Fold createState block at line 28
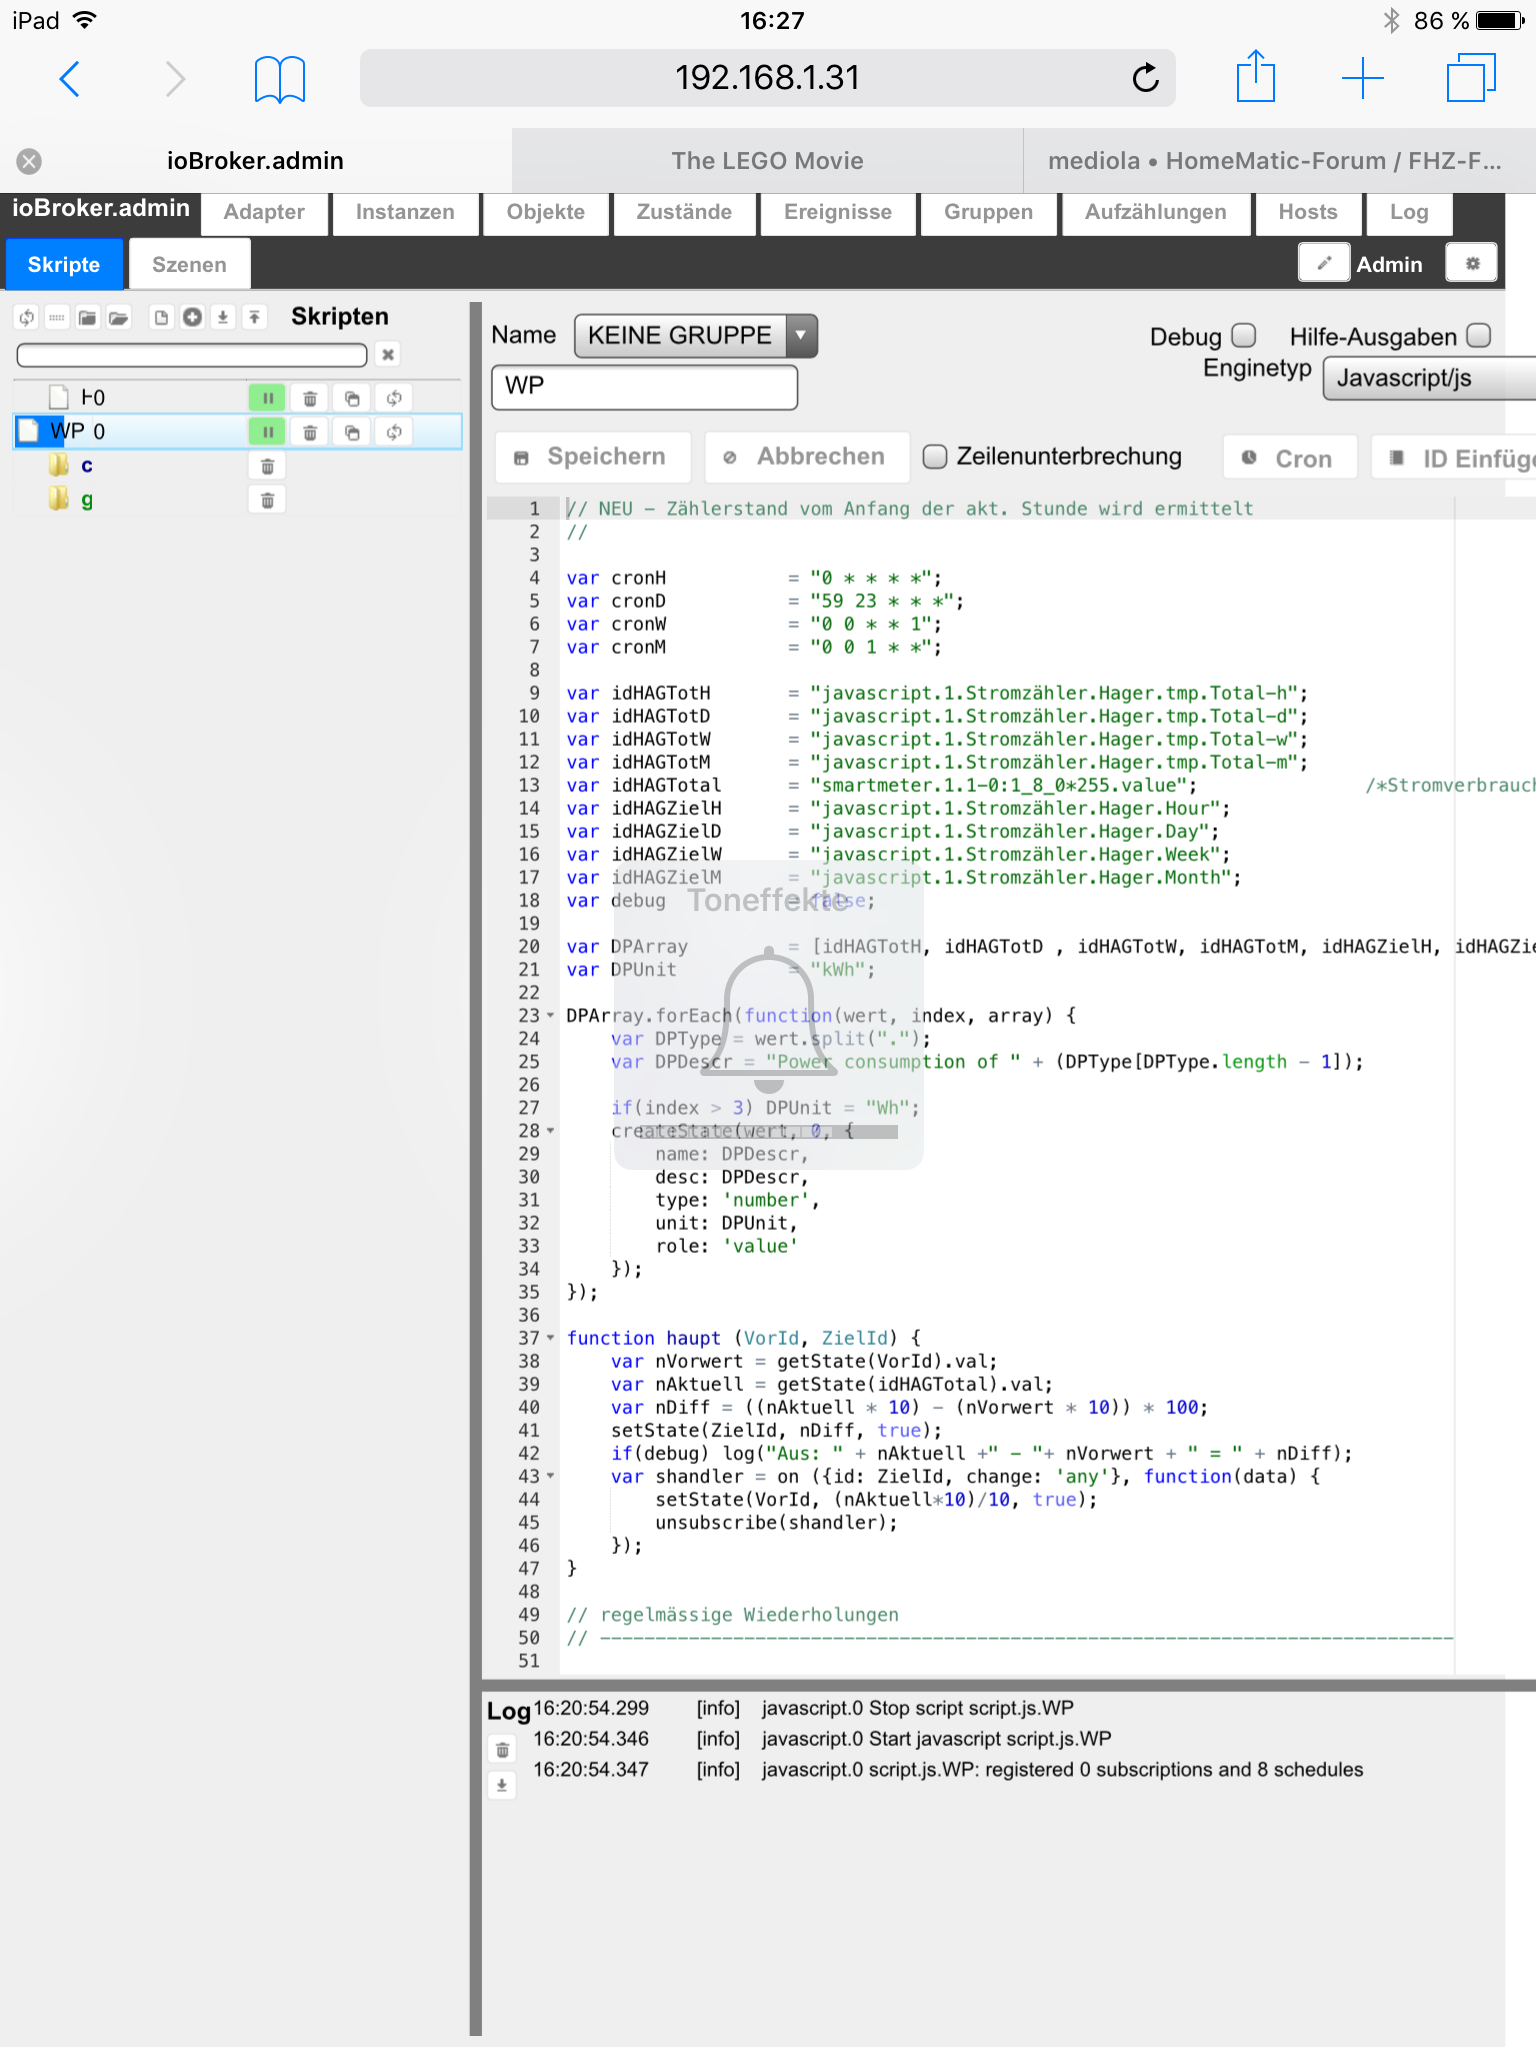The width and height of the screenshot is (1536, 2048). [x=550, y=1131]
